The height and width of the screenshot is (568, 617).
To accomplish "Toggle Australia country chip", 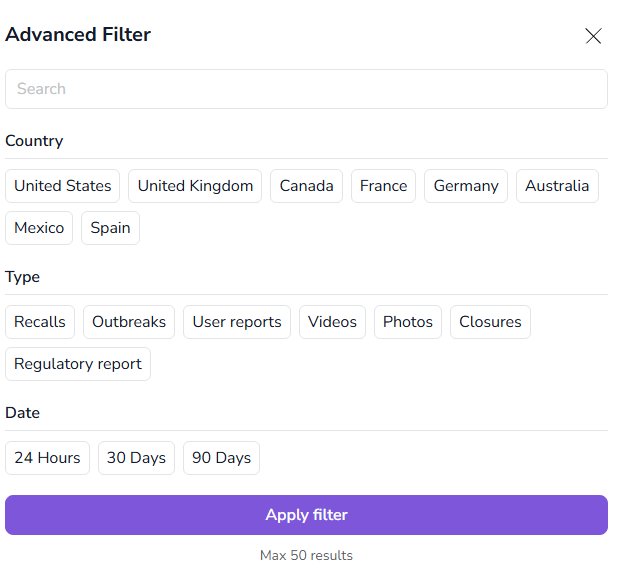I will click(557, 186).
